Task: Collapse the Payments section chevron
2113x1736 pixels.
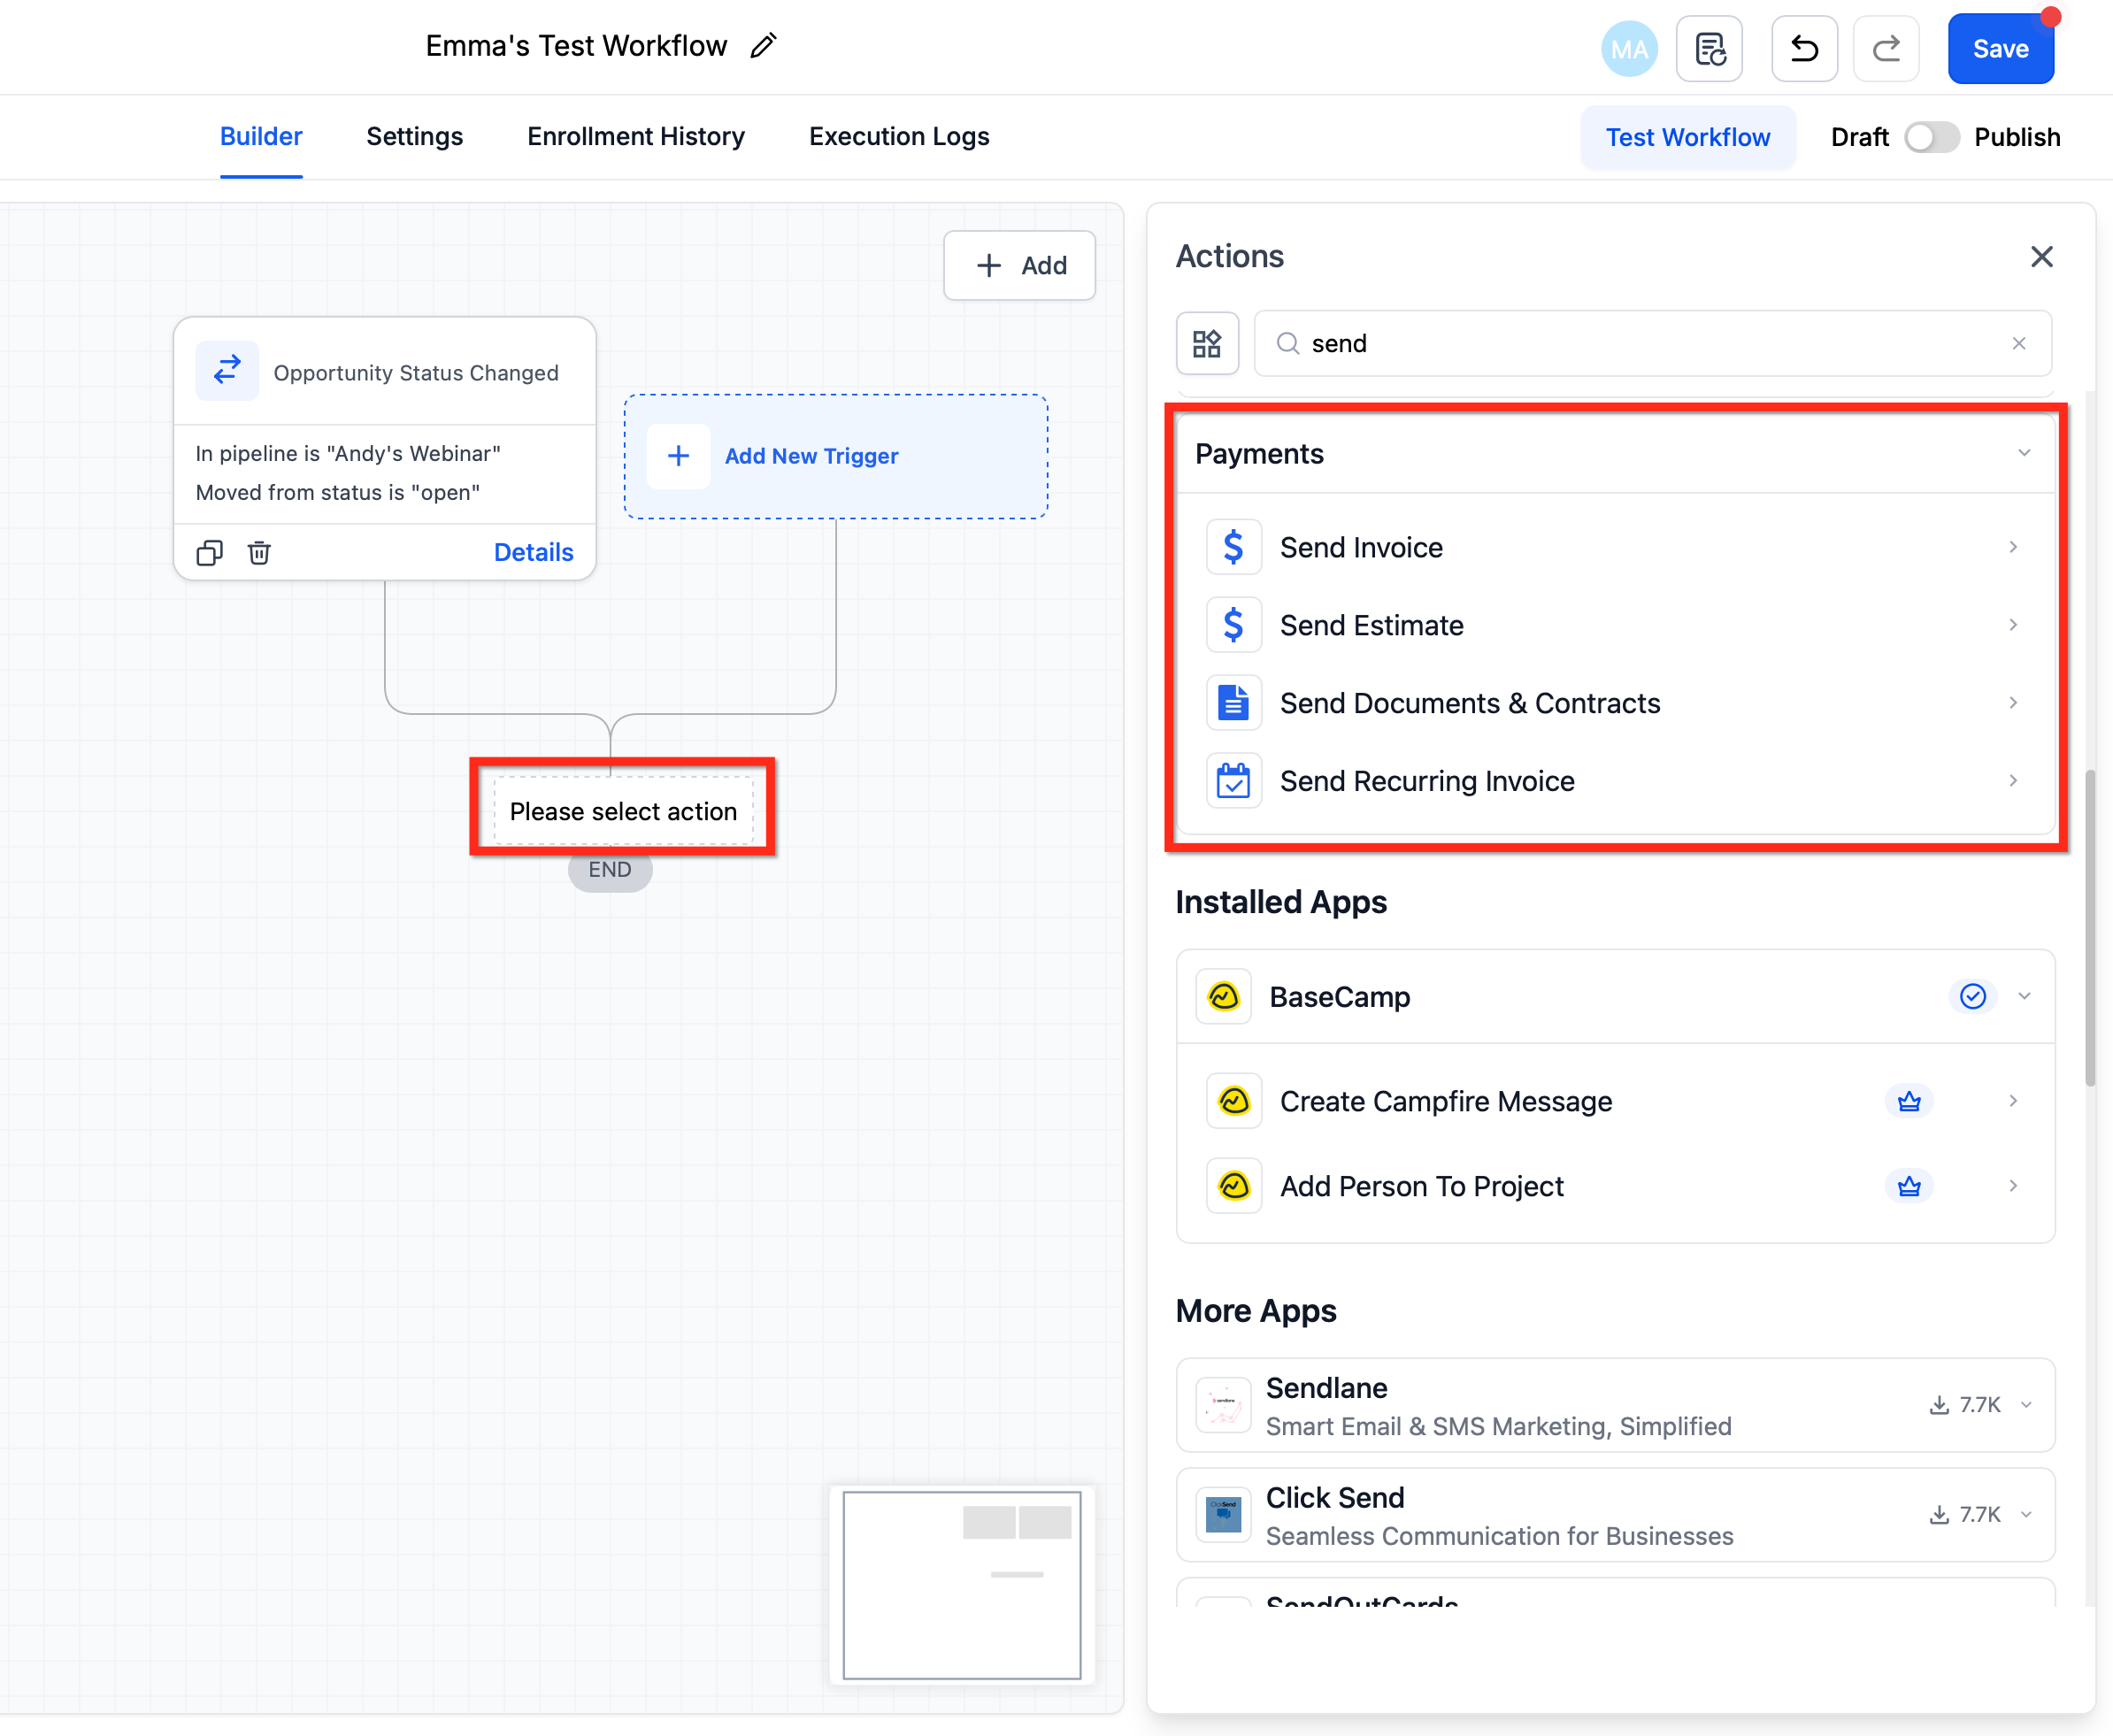Action: point(2024,454)
